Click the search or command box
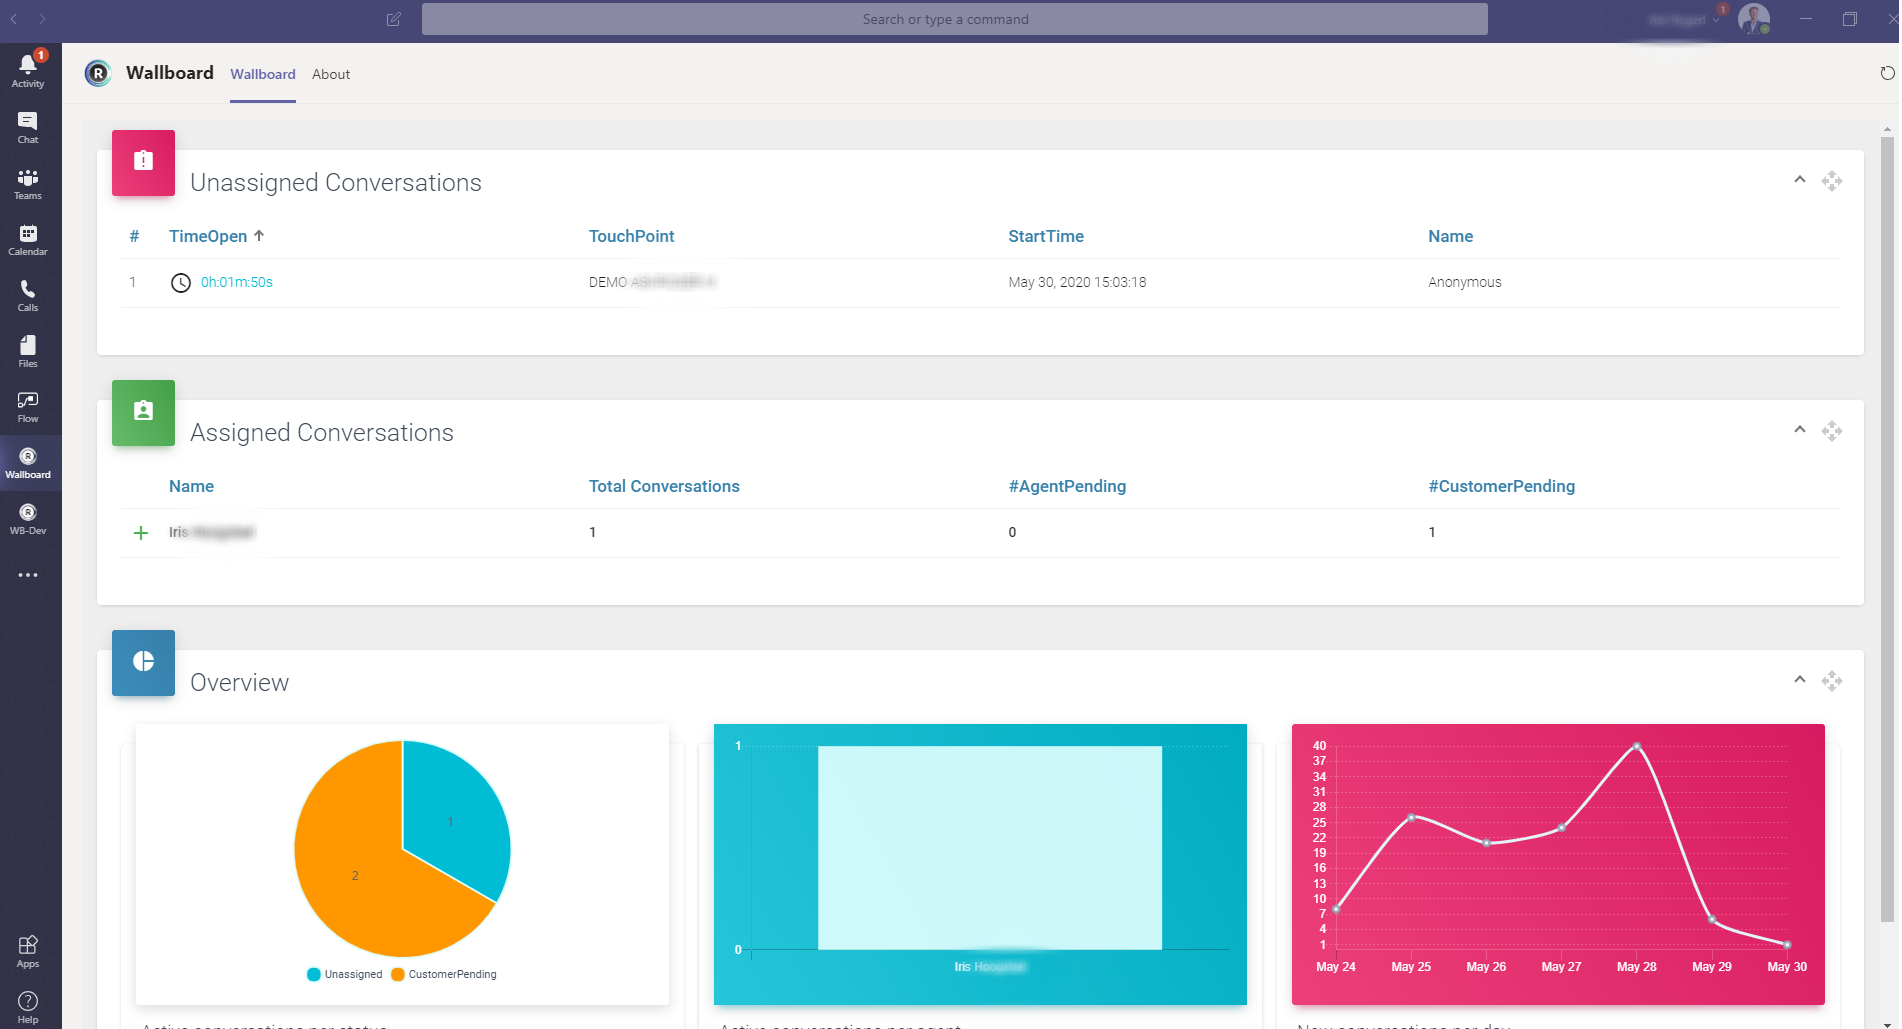 (954, 19)
